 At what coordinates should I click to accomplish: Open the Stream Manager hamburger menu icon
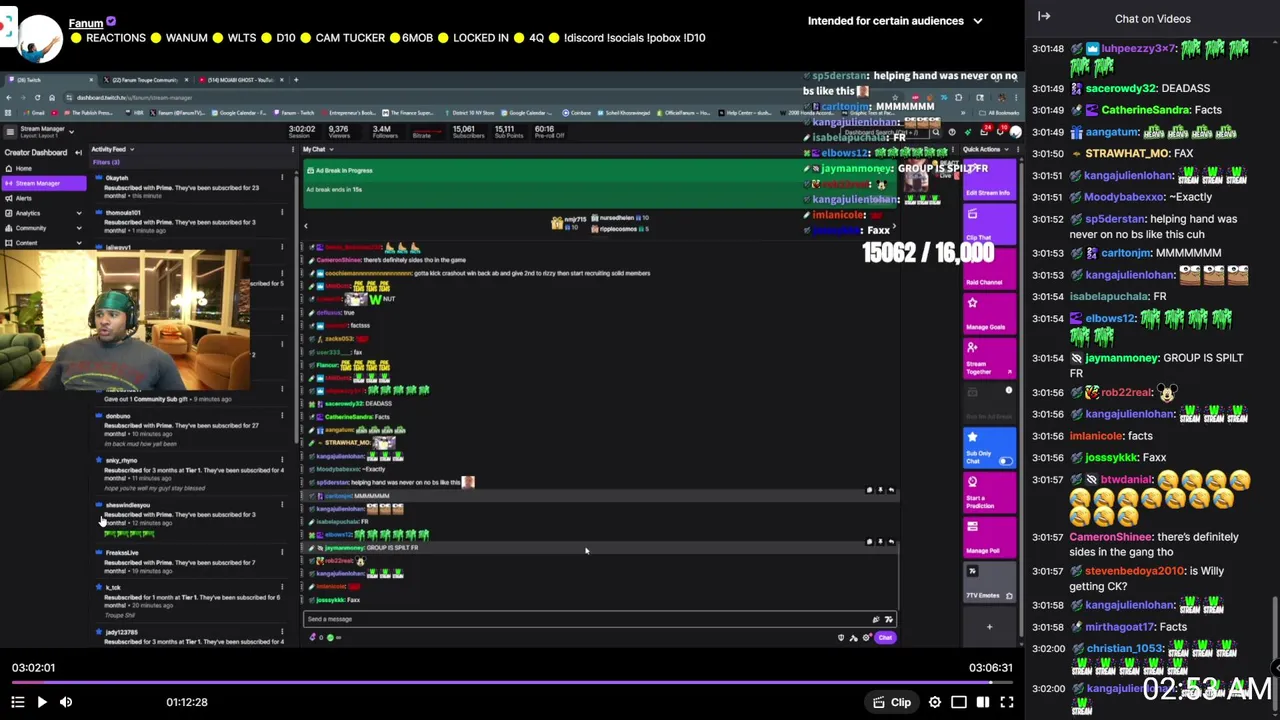pos(10,131)
